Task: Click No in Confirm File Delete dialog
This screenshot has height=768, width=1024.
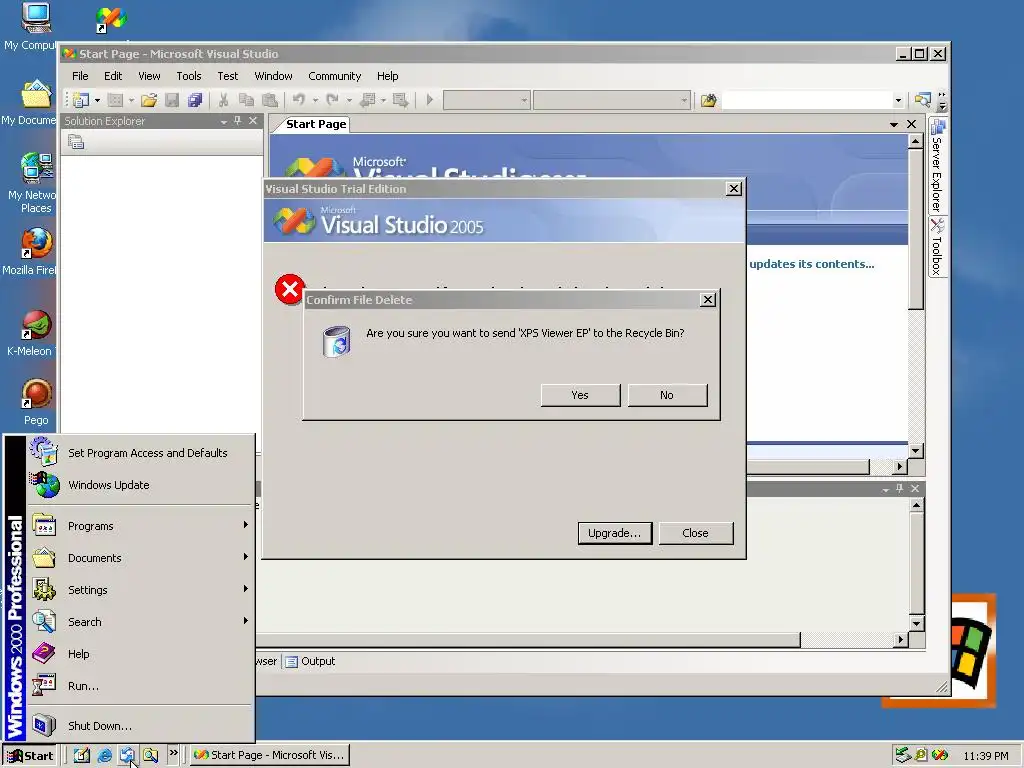Action: click(x=667, y=395)
